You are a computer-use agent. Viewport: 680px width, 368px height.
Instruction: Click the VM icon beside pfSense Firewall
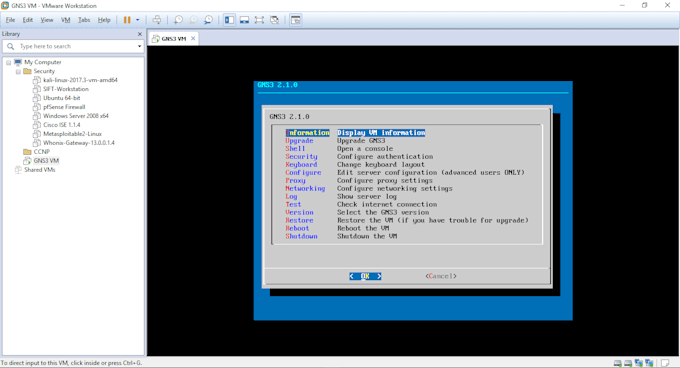(37, 107)
